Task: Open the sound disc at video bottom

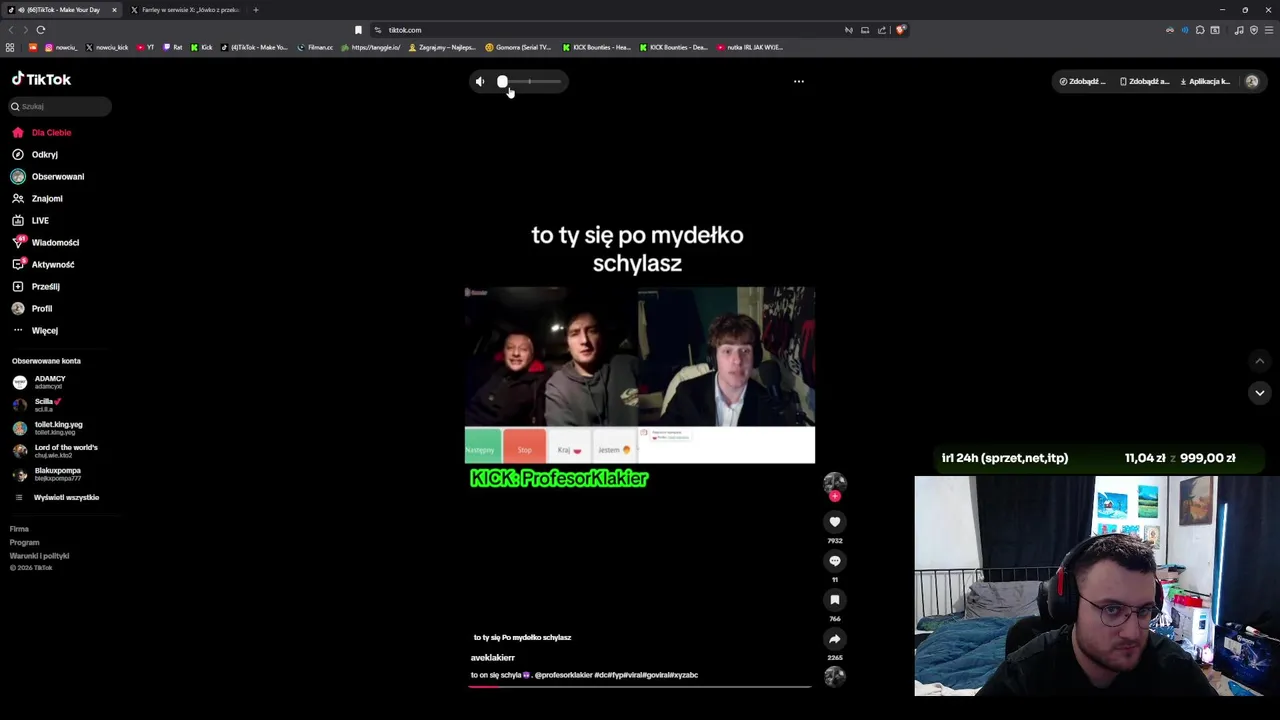Action: click(835, 677)
